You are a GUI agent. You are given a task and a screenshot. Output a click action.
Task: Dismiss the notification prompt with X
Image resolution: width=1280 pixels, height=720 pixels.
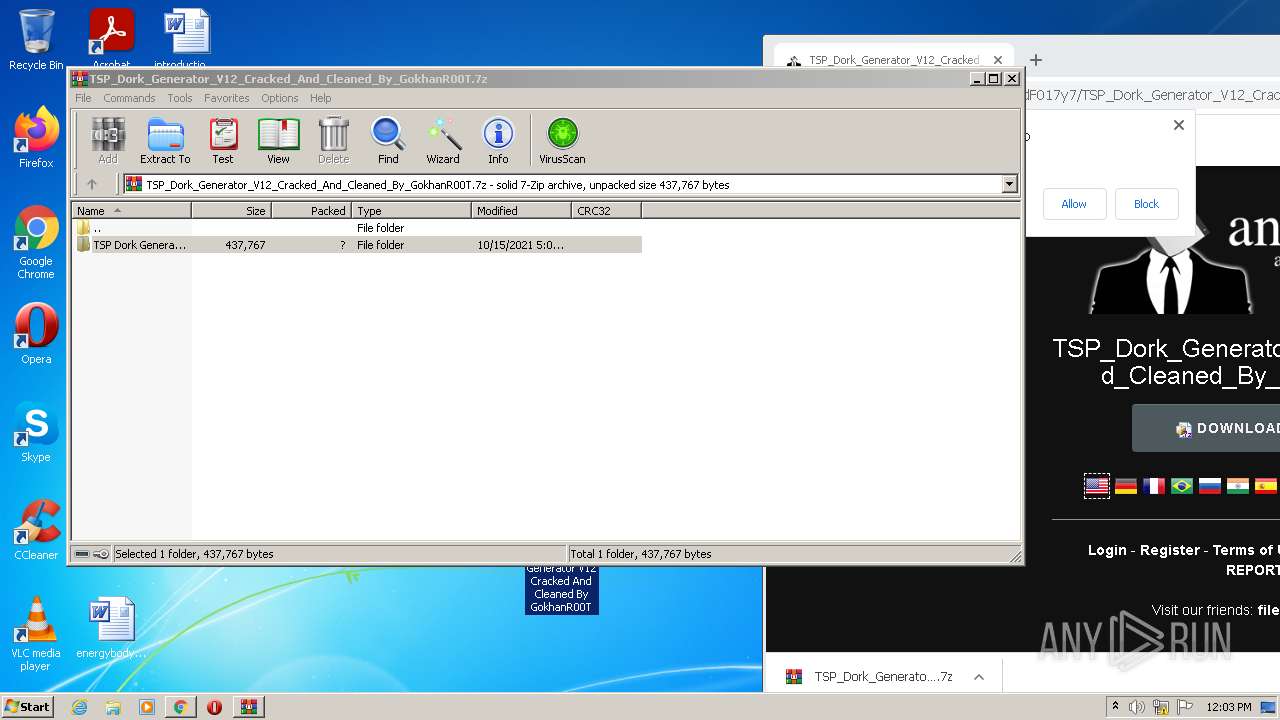(1179, 125)
